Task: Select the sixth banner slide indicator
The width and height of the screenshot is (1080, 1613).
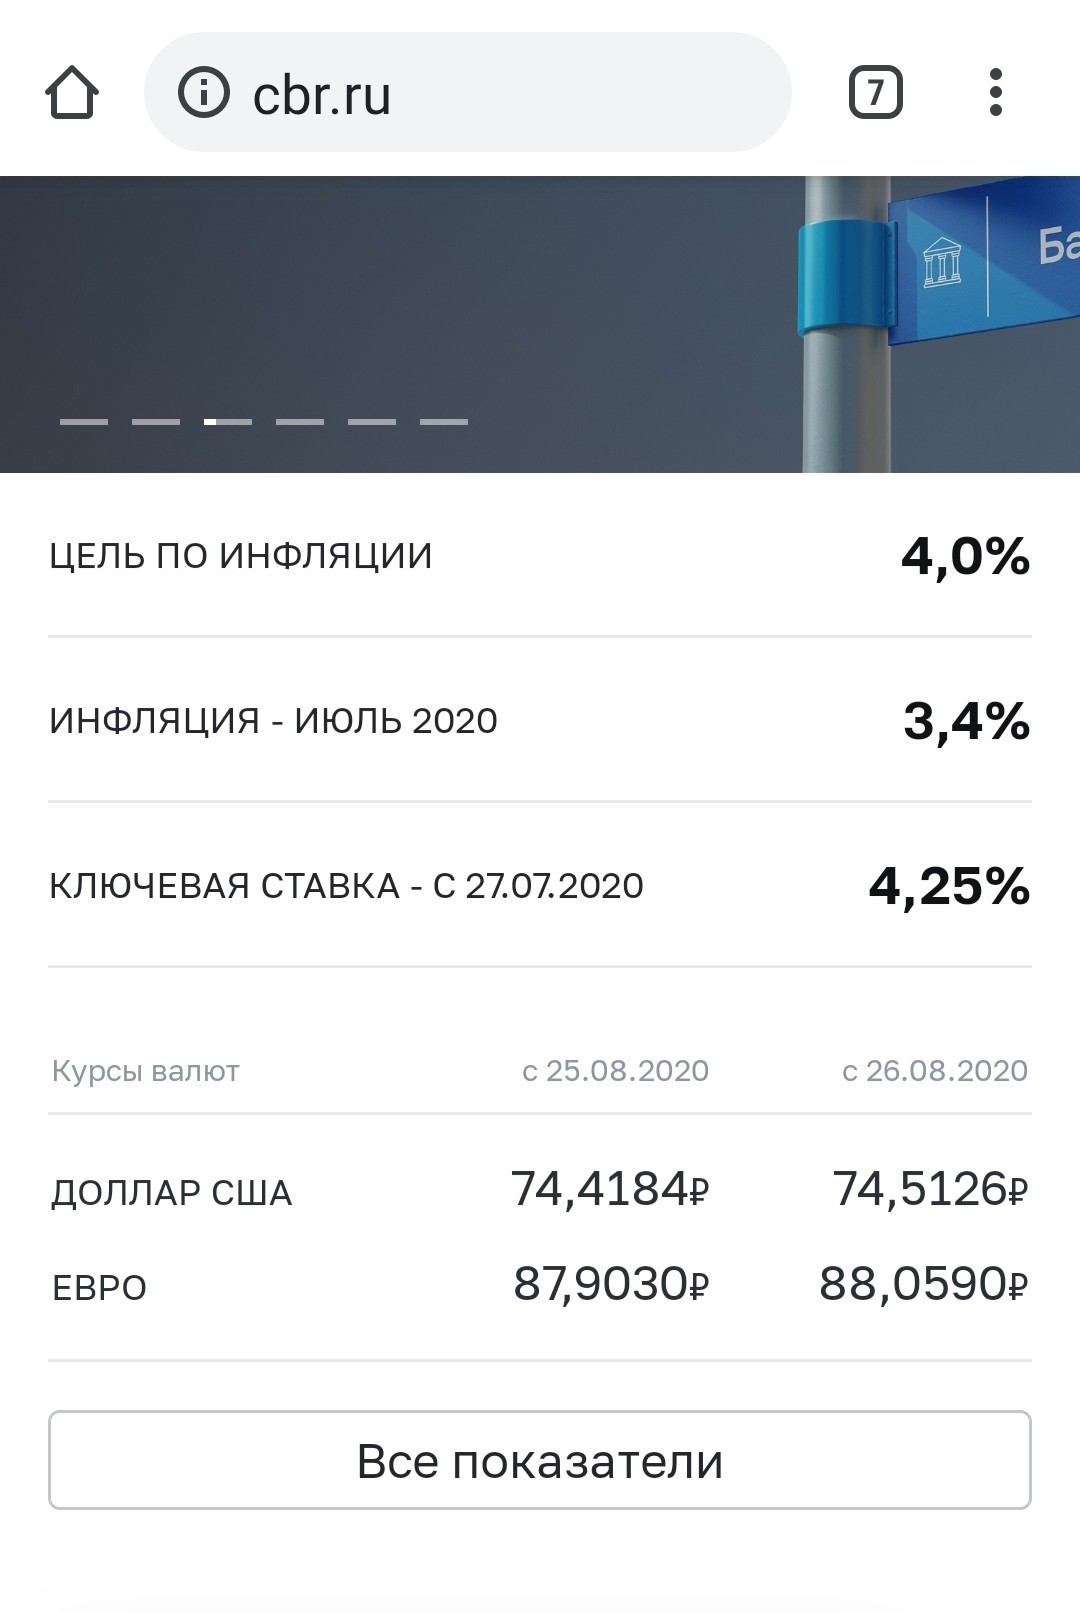Action: point(444,422)
